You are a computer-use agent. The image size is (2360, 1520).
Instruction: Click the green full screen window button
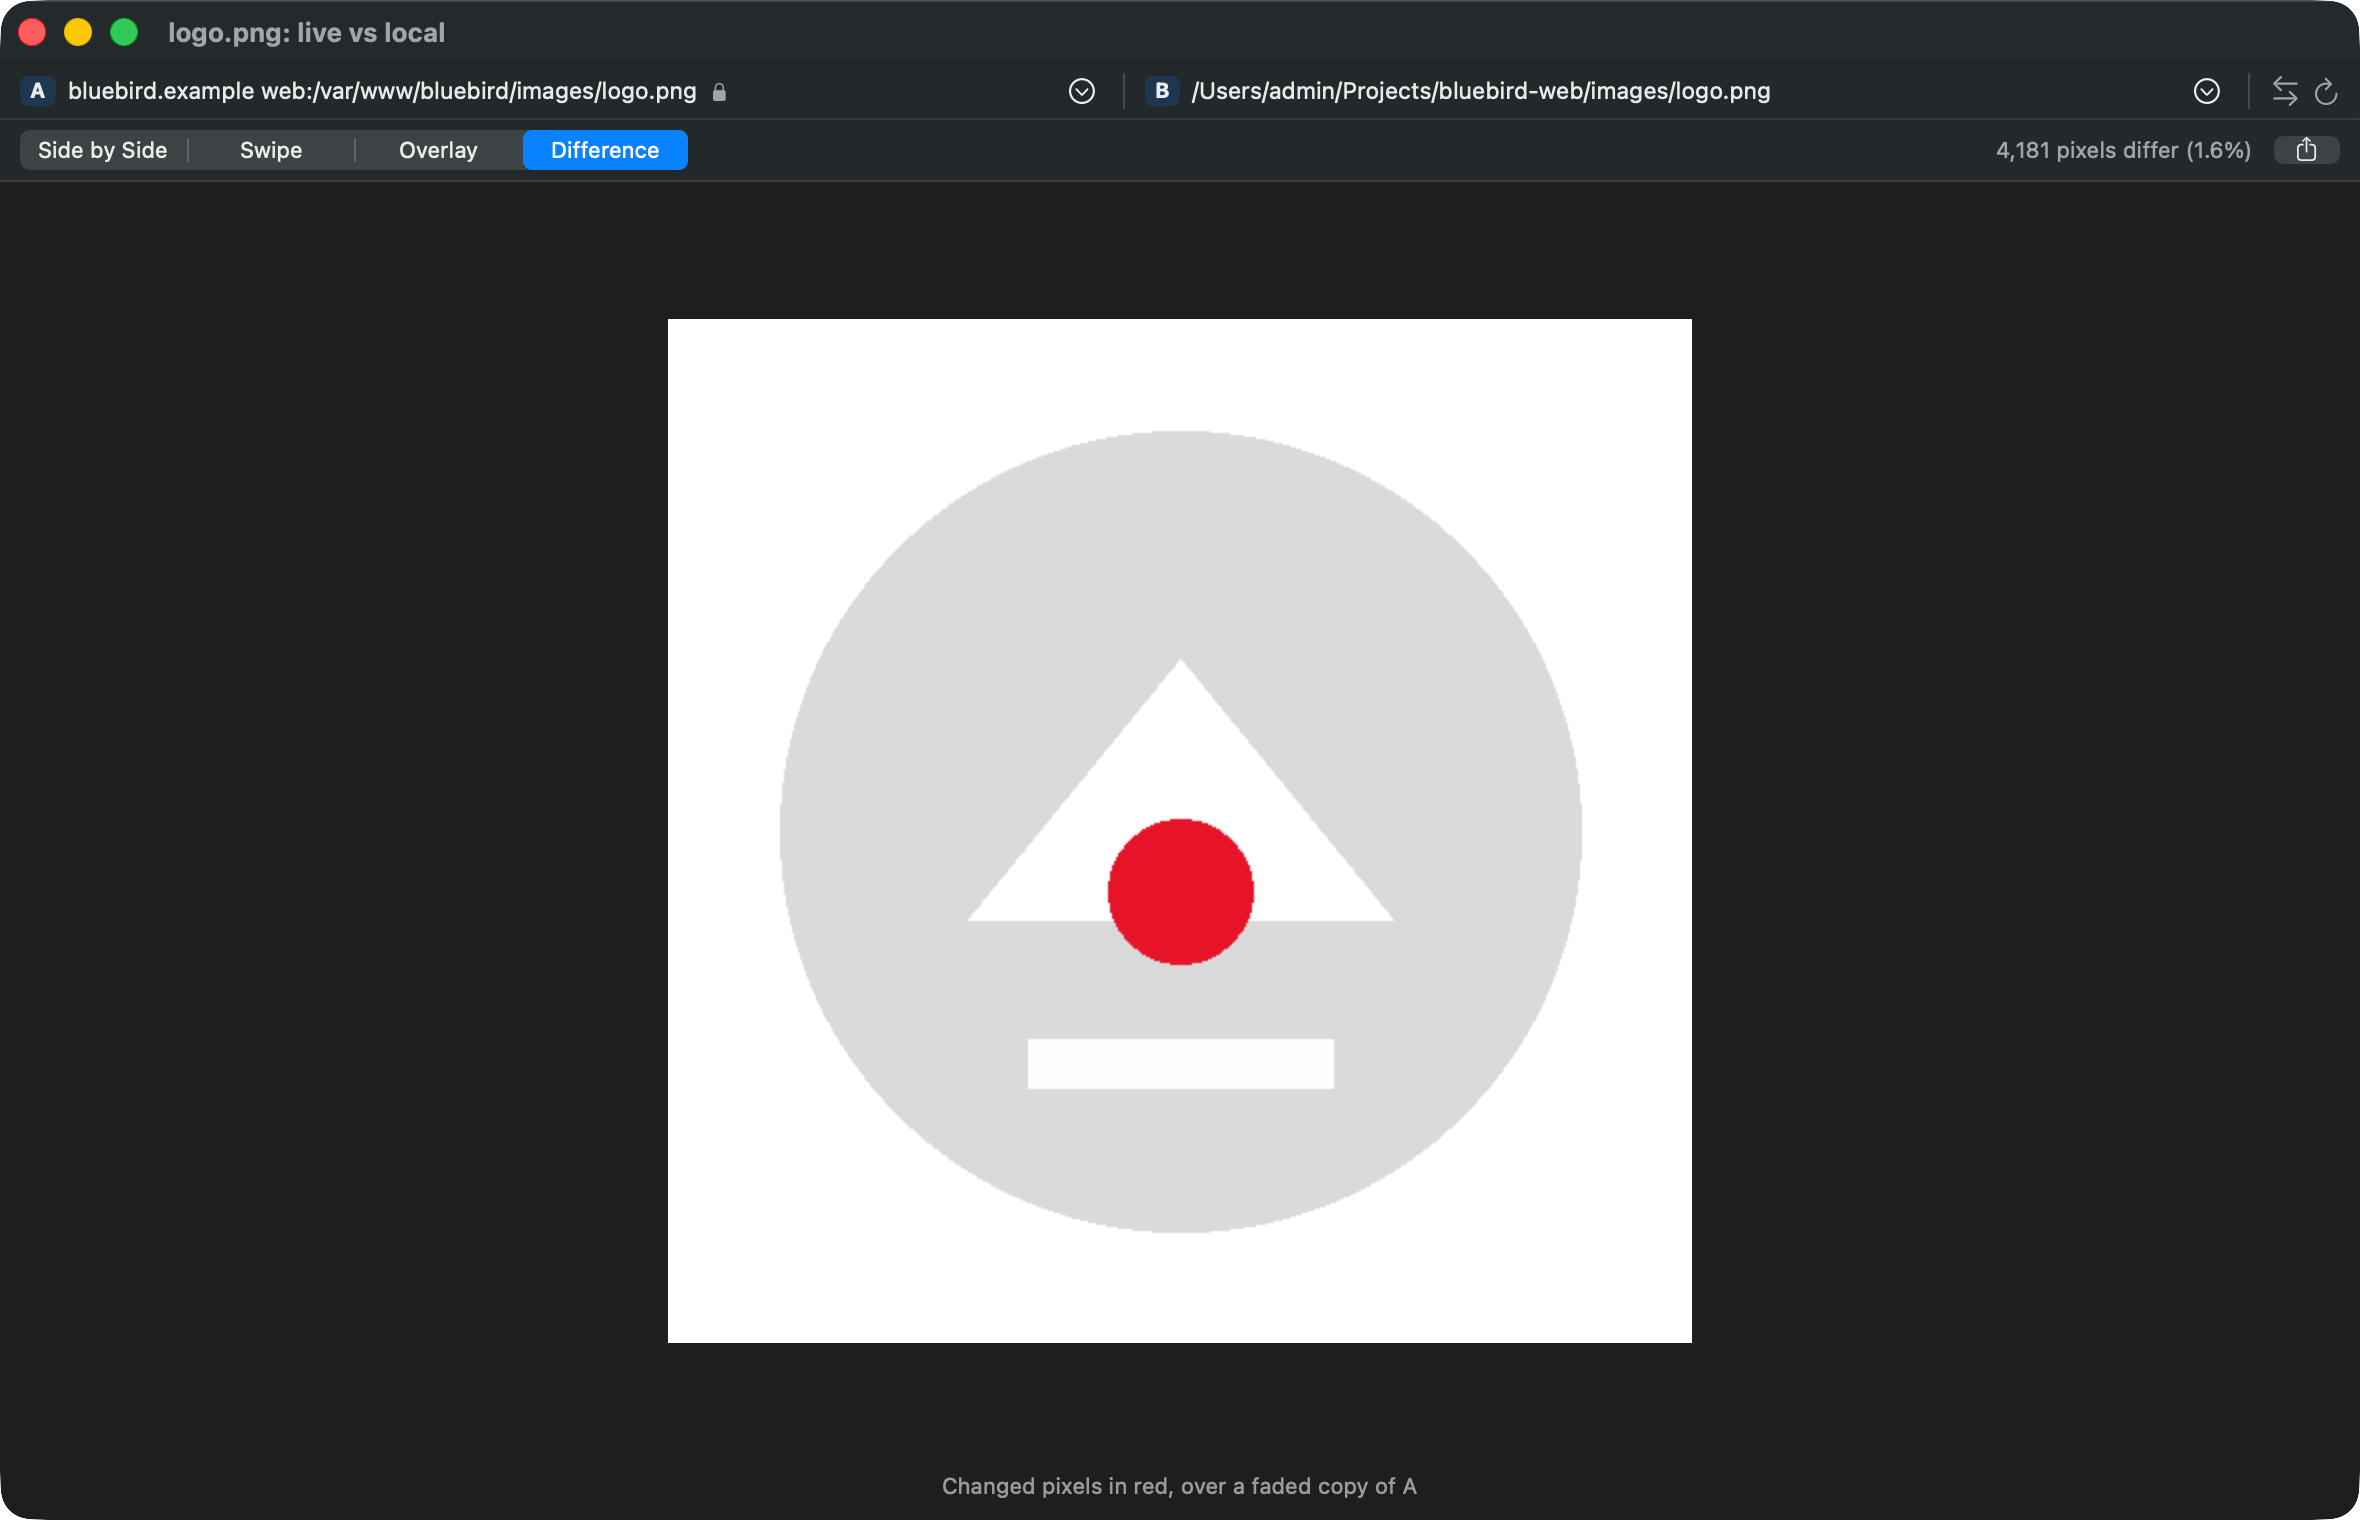(124, 32)
